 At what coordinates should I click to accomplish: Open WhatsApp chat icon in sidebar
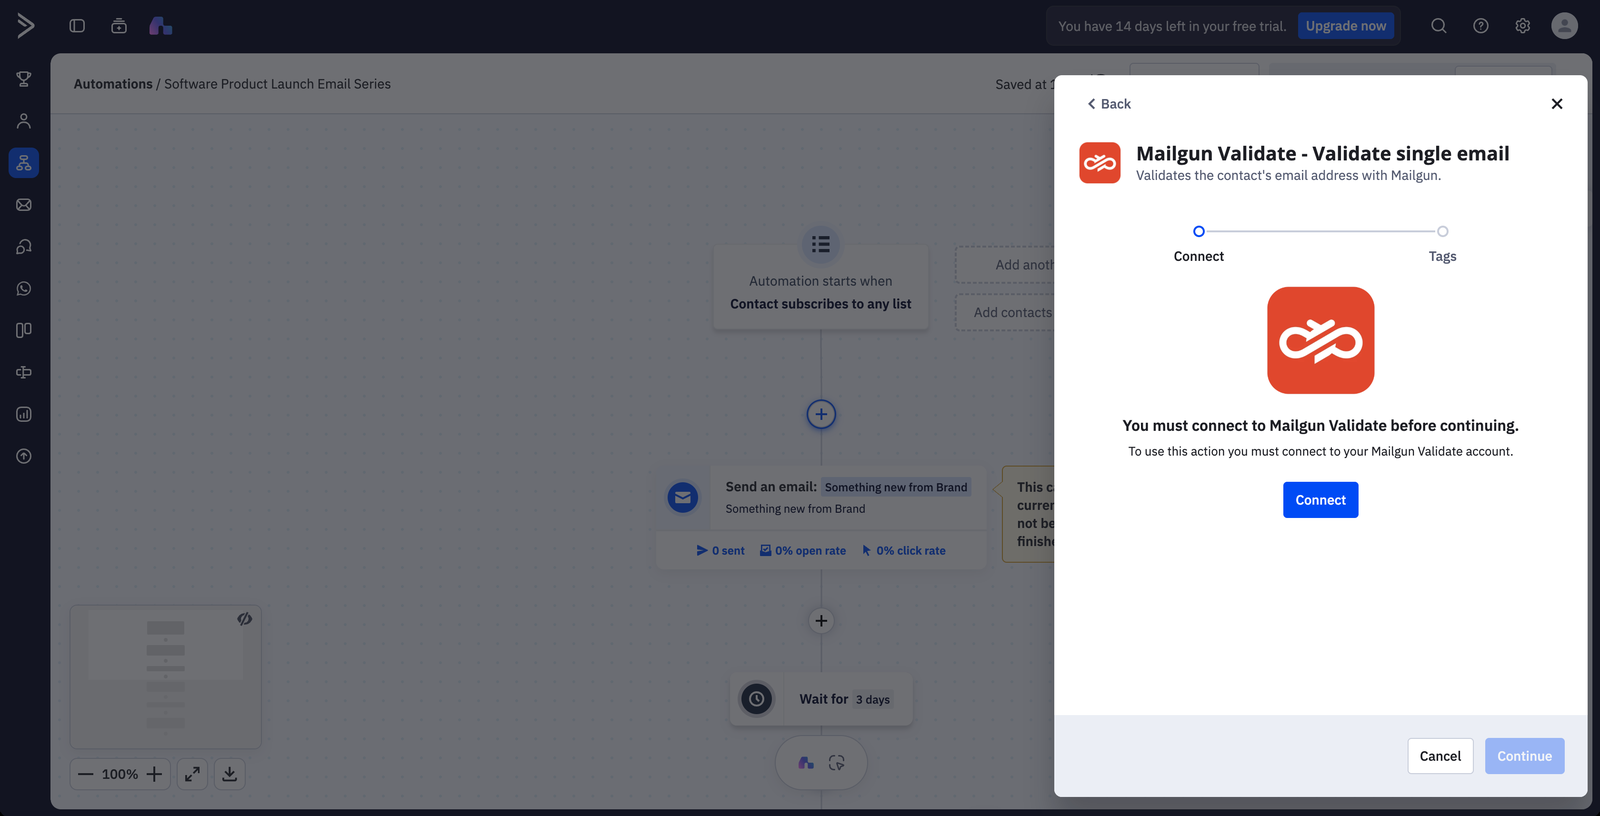(24, 289)
